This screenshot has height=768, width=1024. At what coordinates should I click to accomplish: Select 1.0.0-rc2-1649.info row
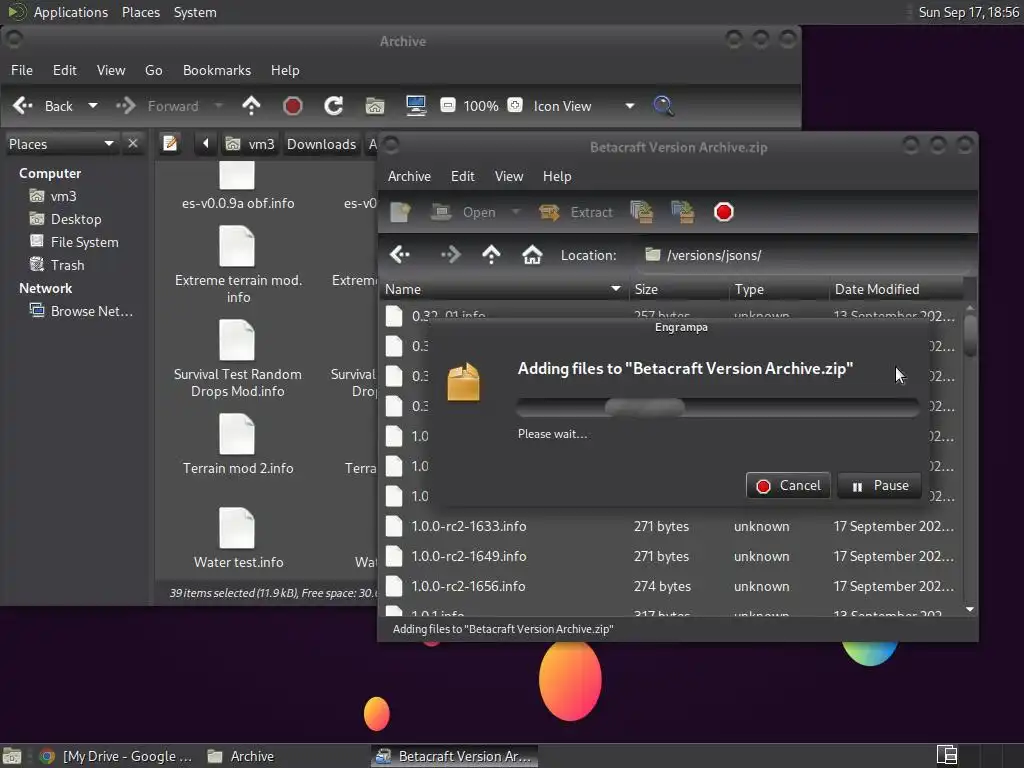point(671,556)
